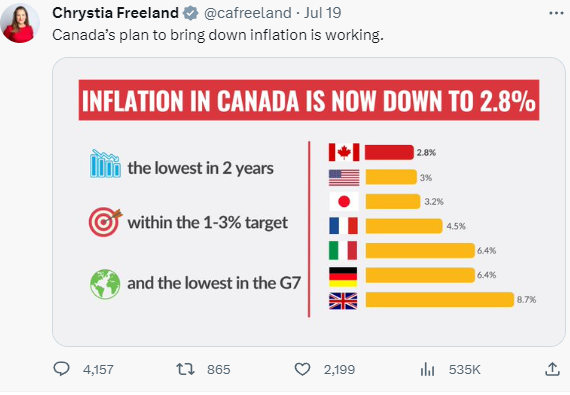
Task: Visit the @cafreeland handle link
Action: pyautogui.click(x=248, y=13)
